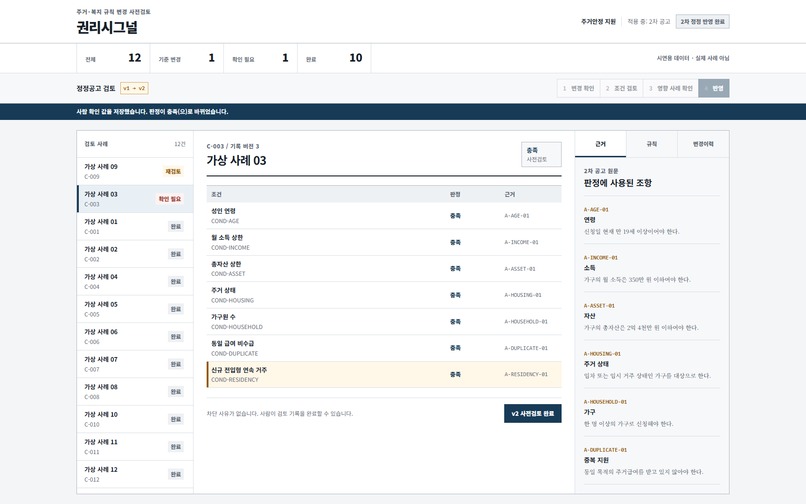Click the 판정 column header
The width and height of the screenshot is (806, 504).
click(455, 194)
